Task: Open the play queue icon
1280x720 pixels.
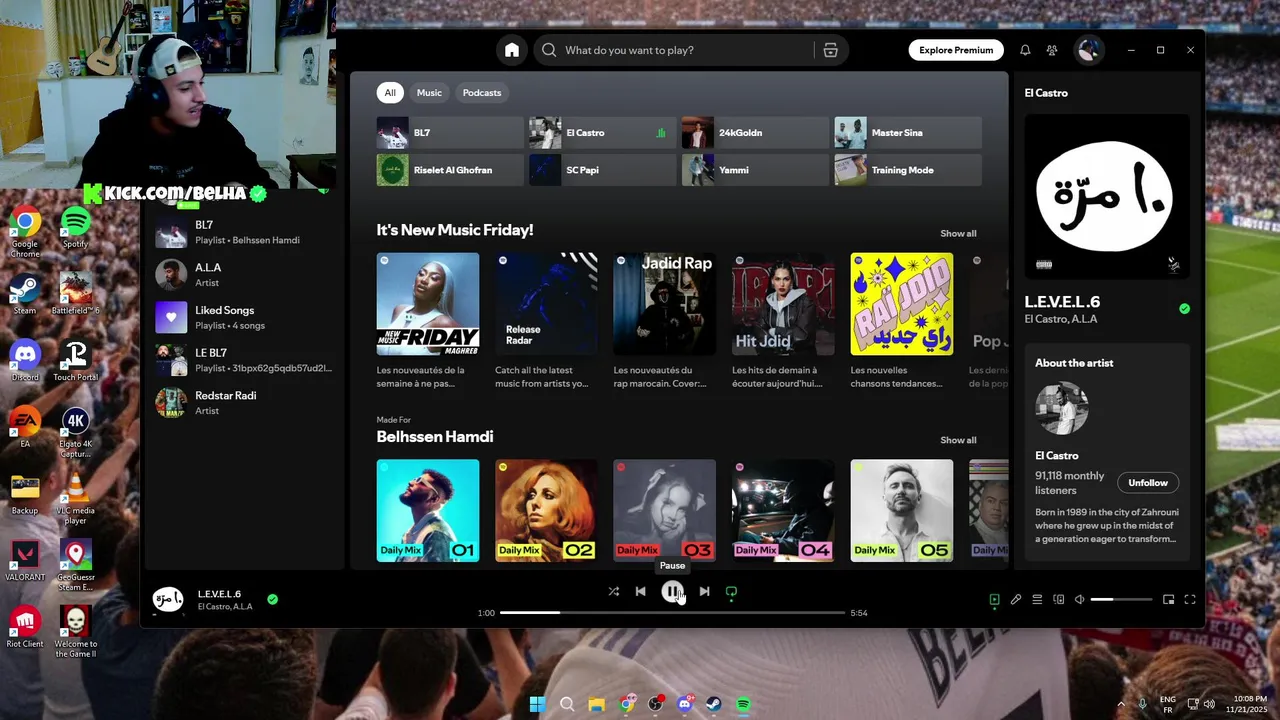Action: click(x=1037, y=600)
